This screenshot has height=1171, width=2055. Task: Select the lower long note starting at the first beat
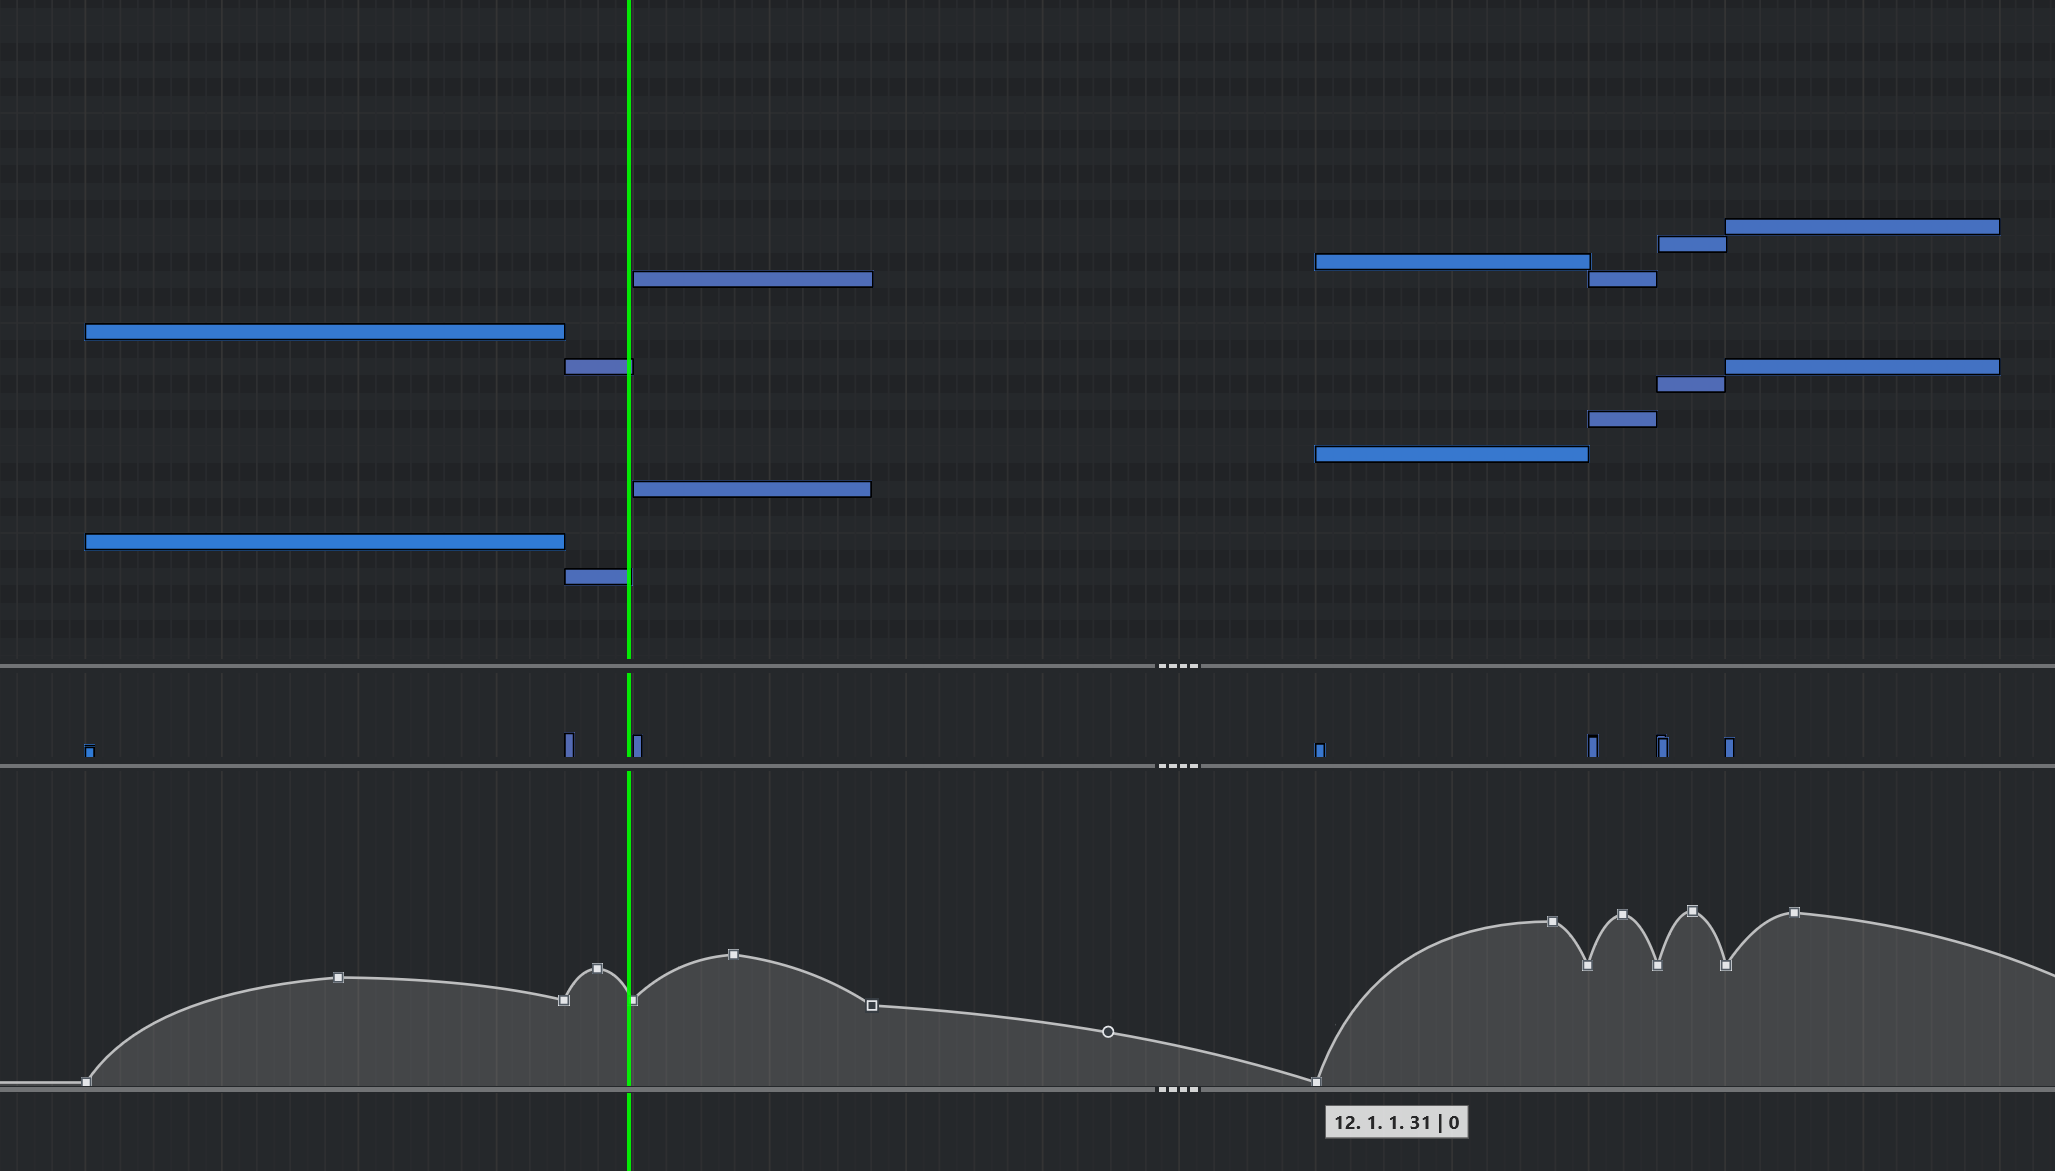tap(324, 542)
